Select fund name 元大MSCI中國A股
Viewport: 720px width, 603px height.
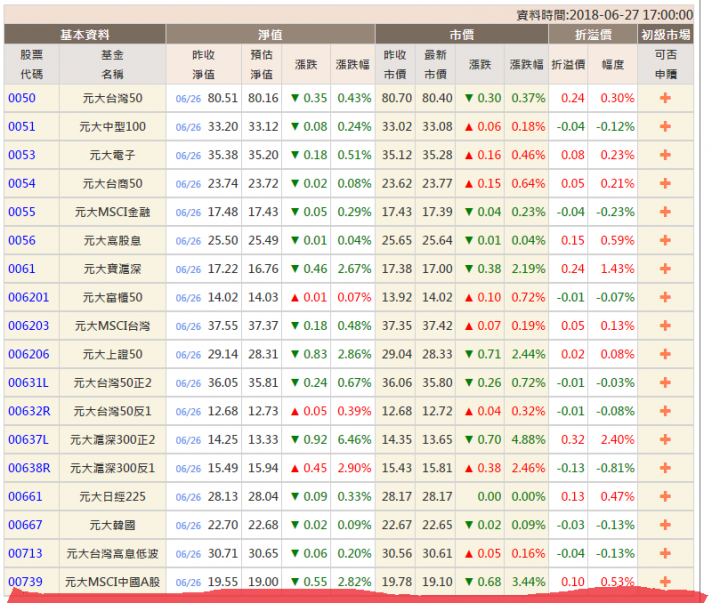click(112, 582)
